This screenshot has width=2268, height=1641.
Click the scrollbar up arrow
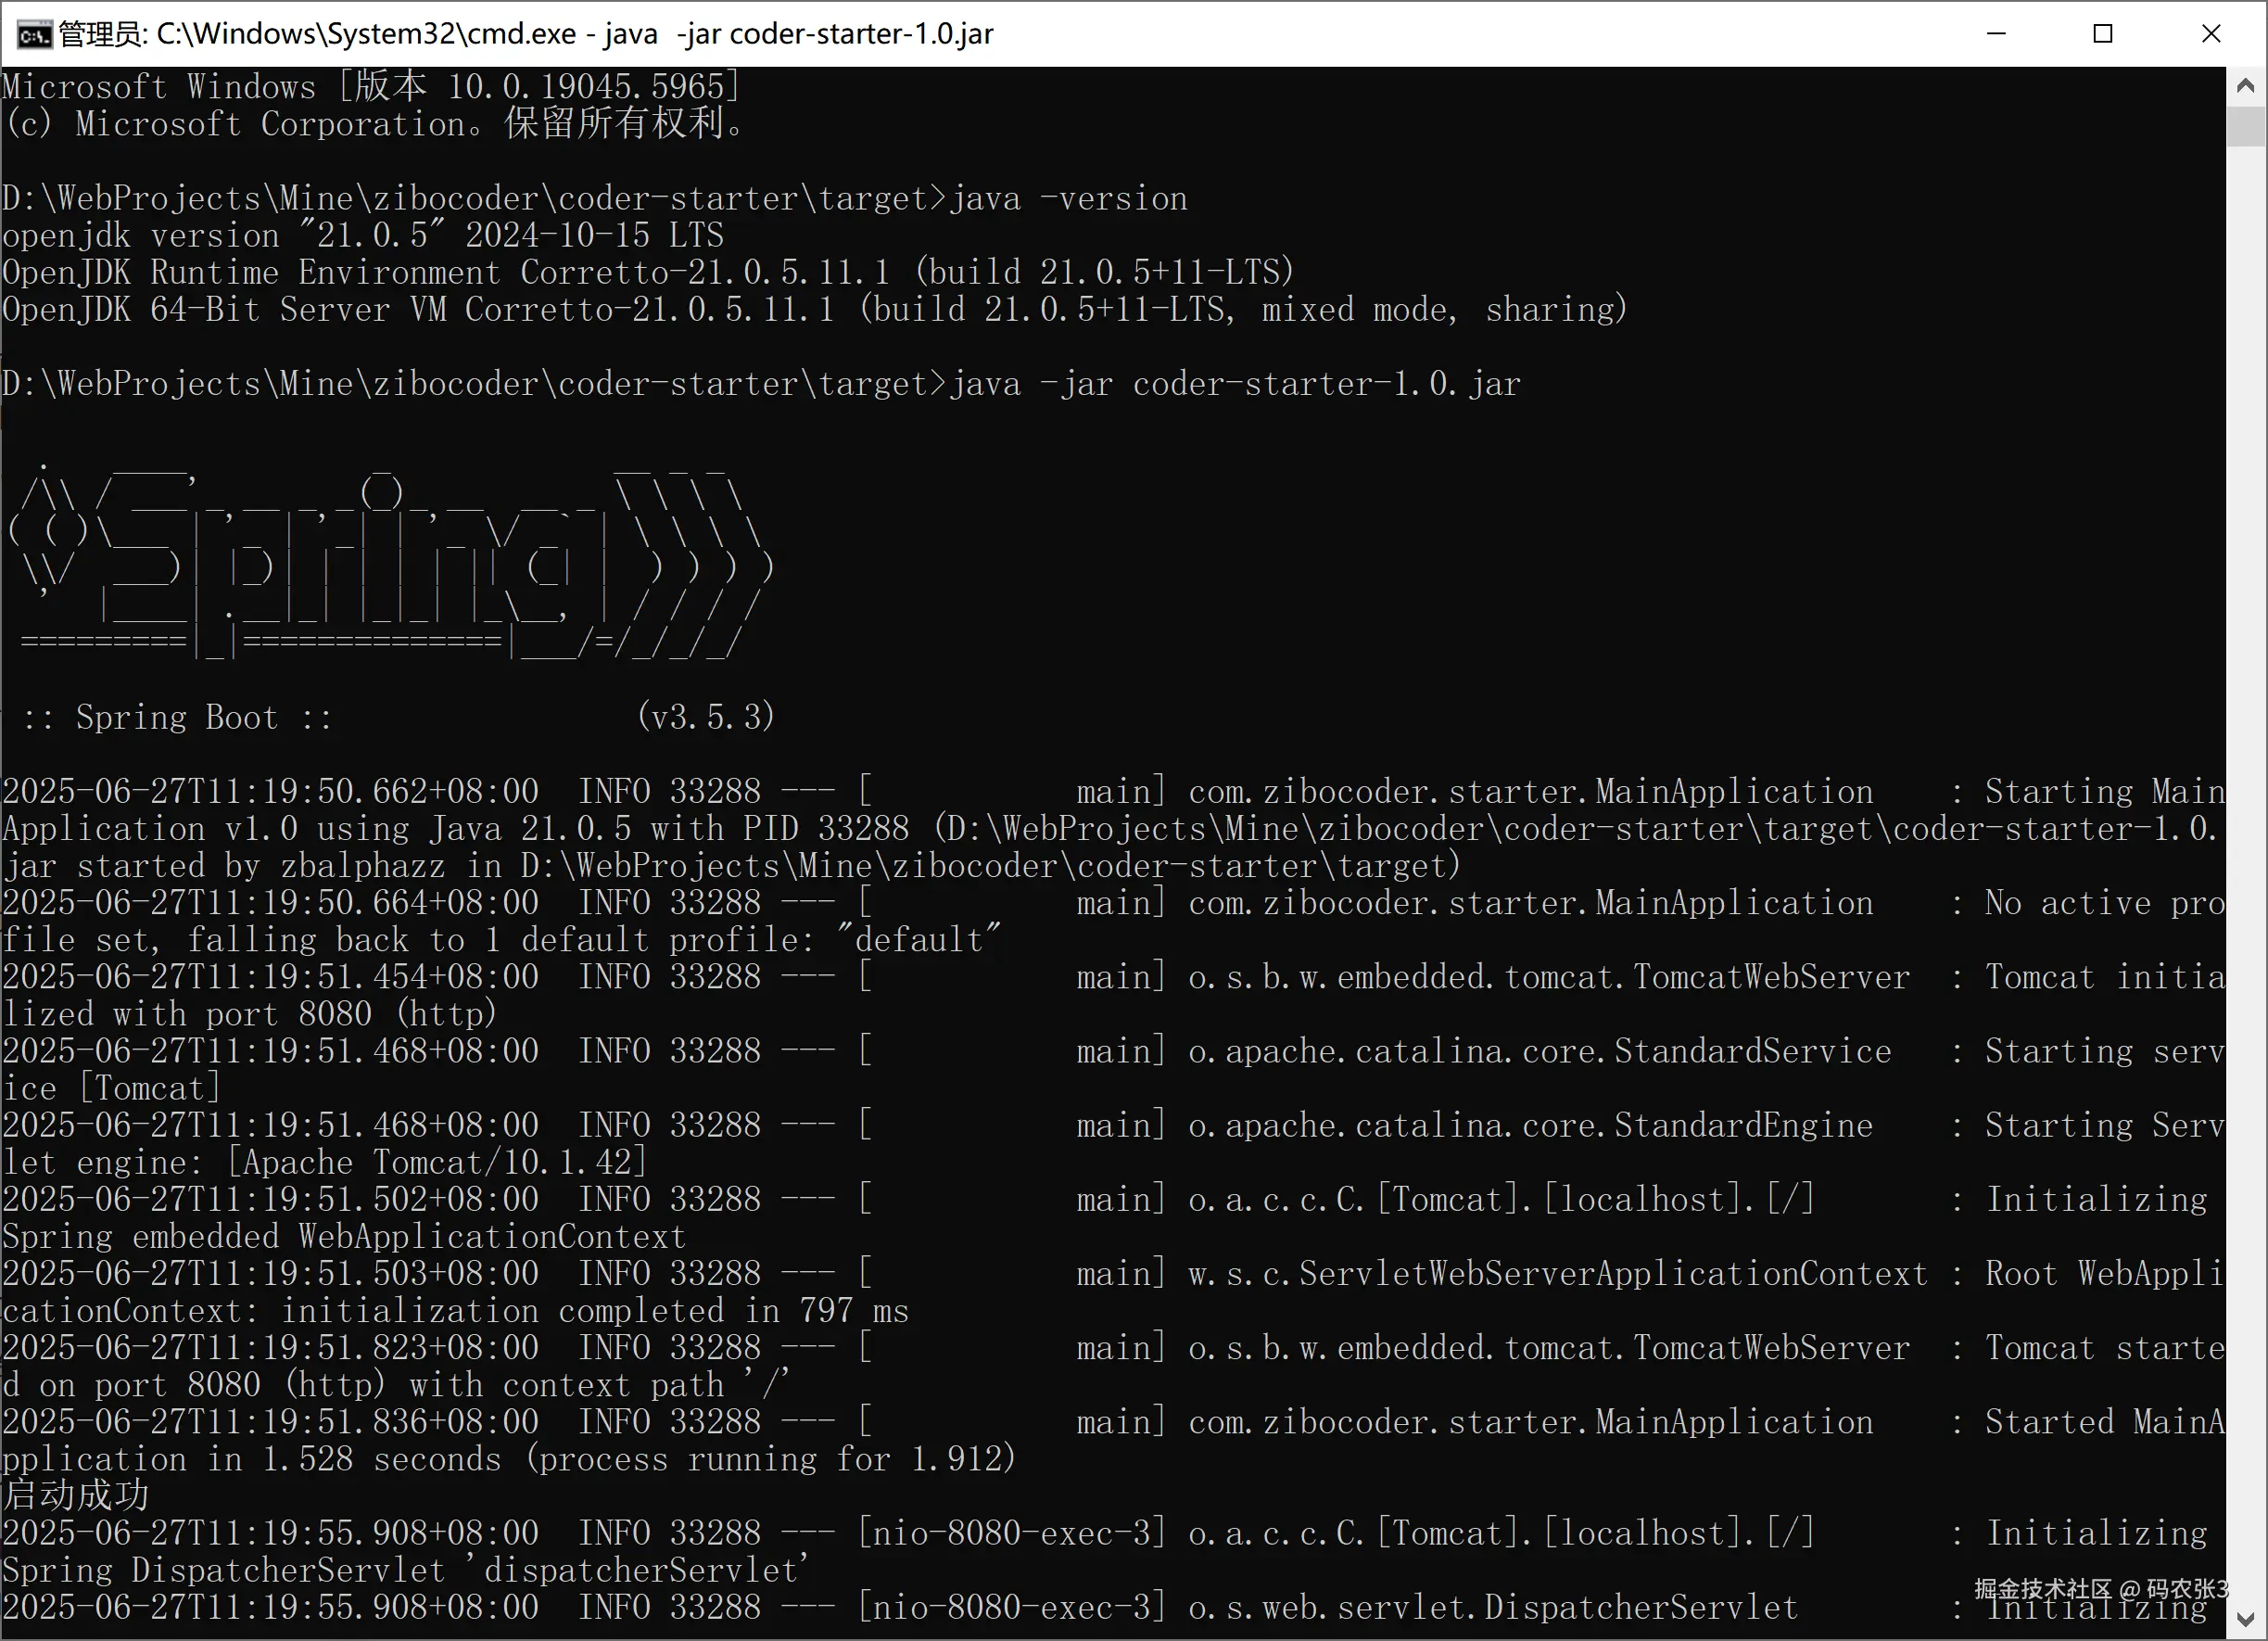pyautogui.click(x=2245, y=87)
